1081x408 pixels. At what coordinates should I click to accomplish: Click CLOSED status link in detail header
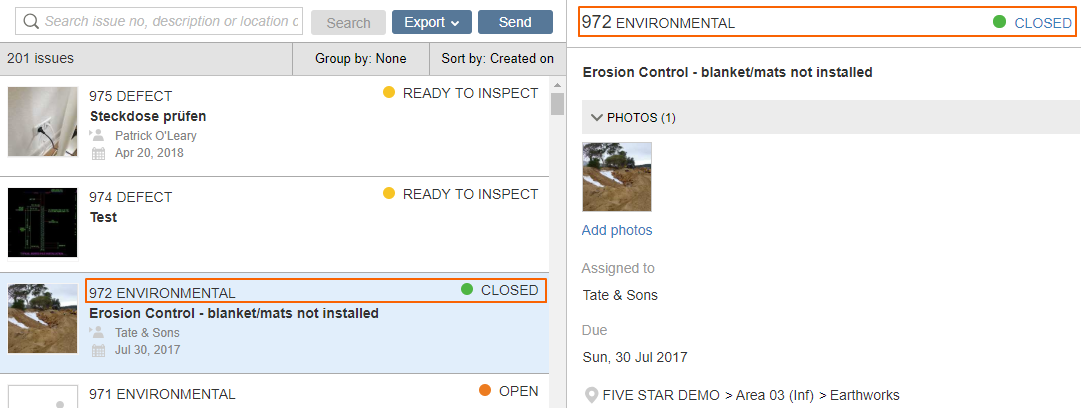tap(1043, 23)
